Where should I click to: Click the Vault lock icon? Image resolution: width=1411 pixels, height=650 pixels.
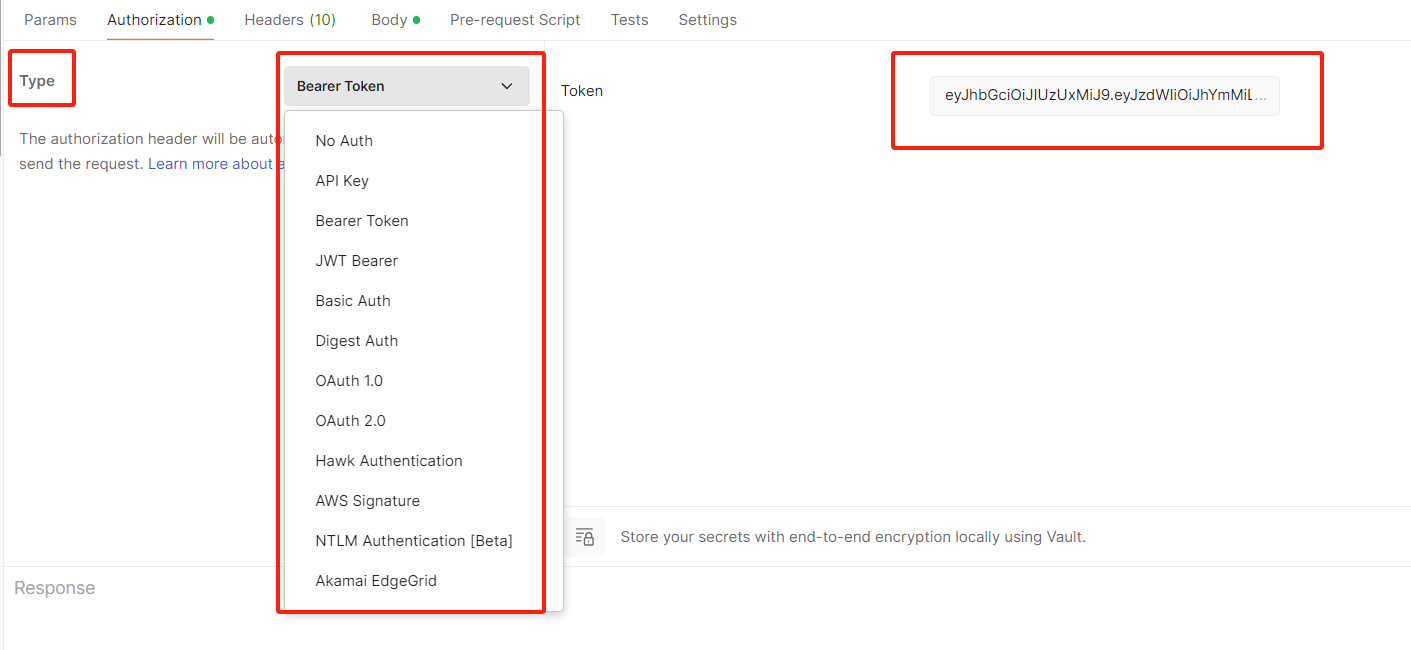[585, 537]
